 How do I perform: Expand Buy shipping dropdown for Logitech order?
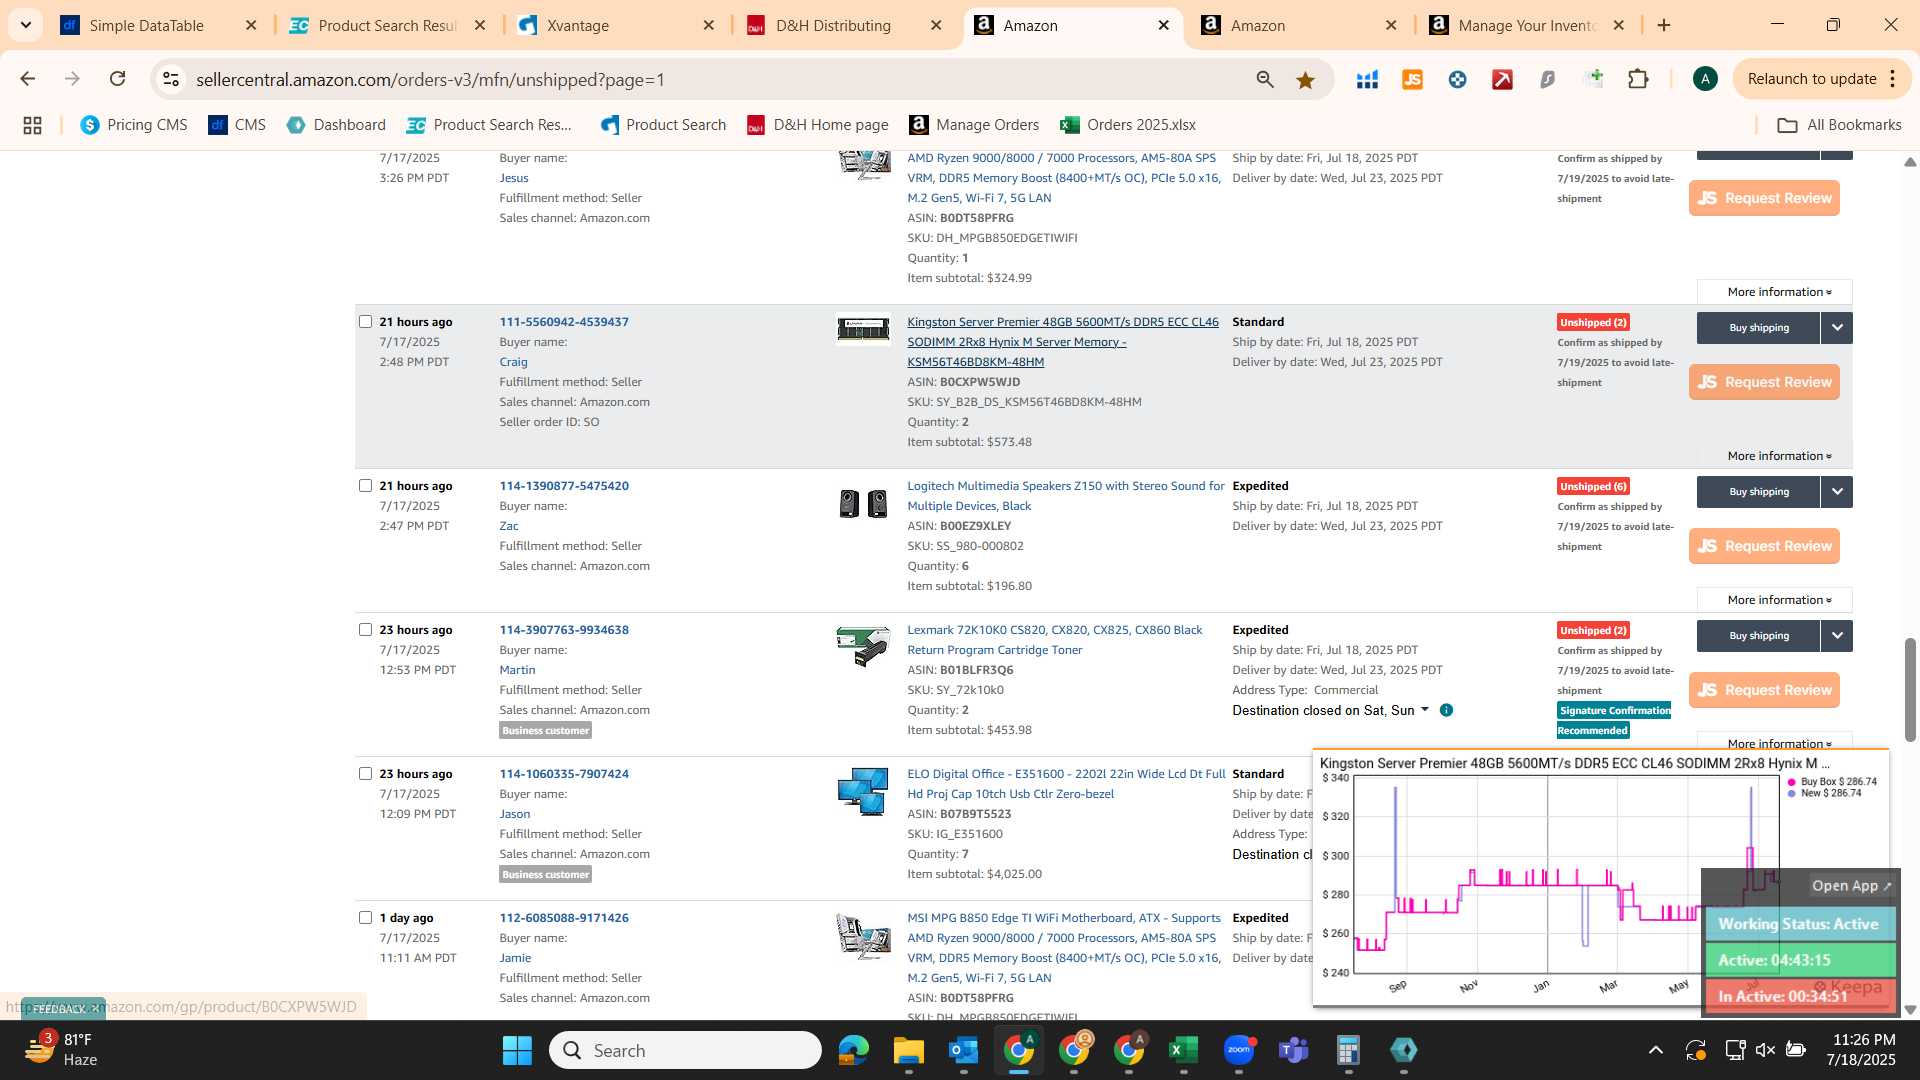coord(1836,491)
